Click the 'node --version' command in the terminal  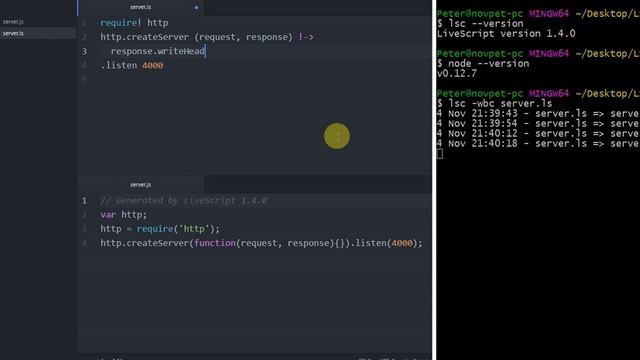[x=489, y=64]
